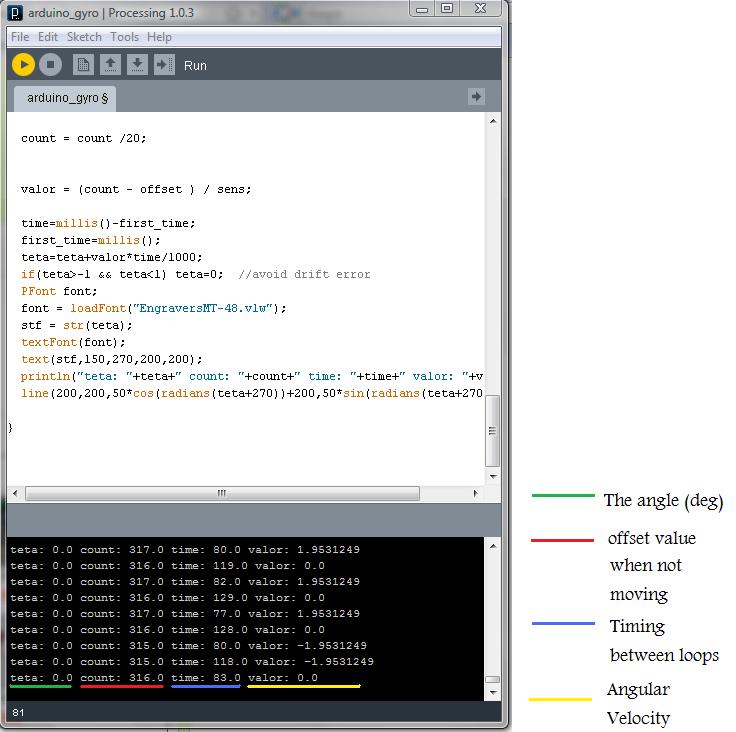The height and width of the screenshot is (732, 736).
Task: Click the line 'text(stf,150,270,200,200);'
Action: click(x=112, y=359)
